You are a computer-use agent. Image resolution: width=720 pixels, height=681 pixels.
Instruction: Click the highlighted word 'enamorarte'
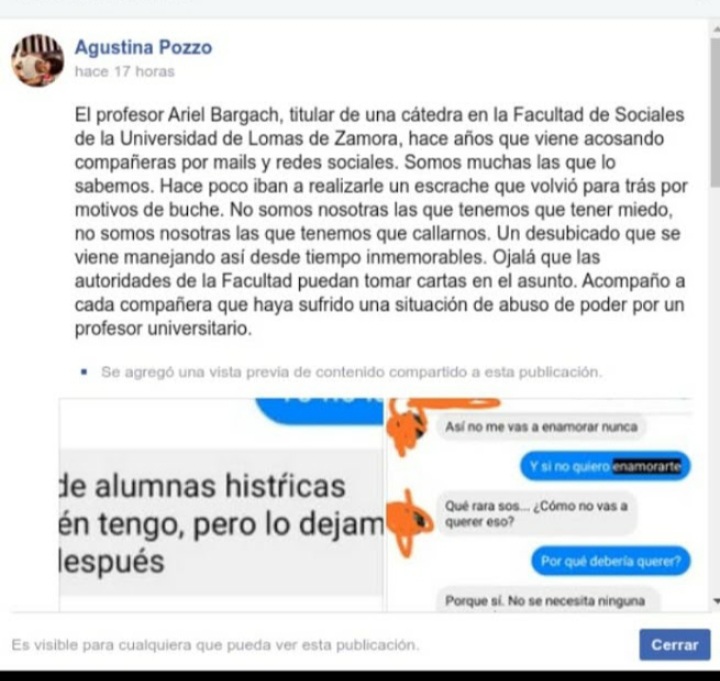pos(647,467)
